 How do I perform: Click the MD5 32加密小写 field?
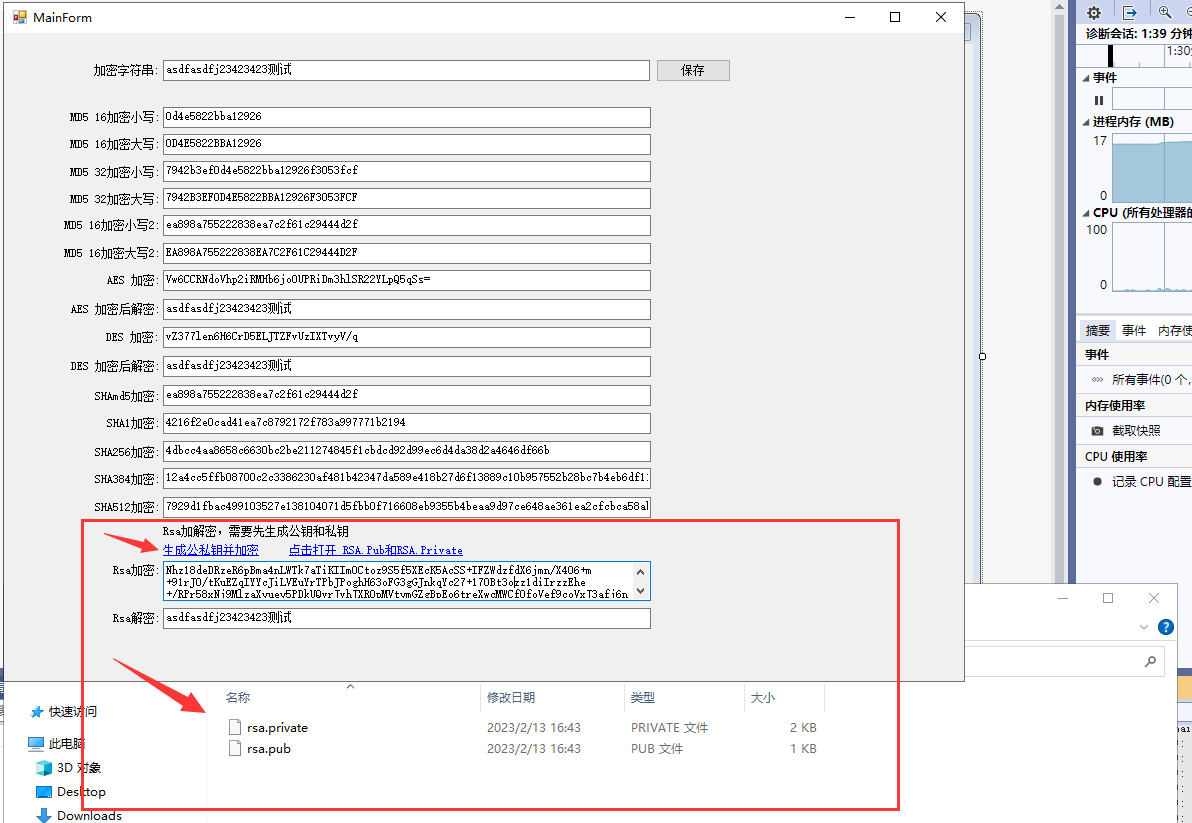pos(407,171)
